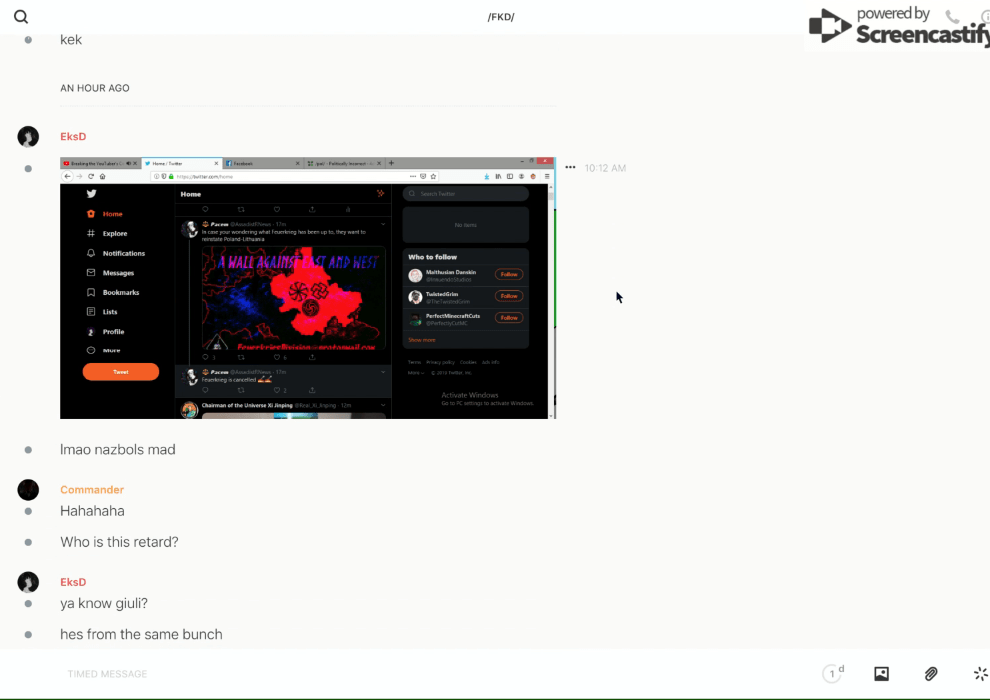This screenshot has width=990, height=700.
Task: Toggle the timed message duration control
Action: [832, 674]
